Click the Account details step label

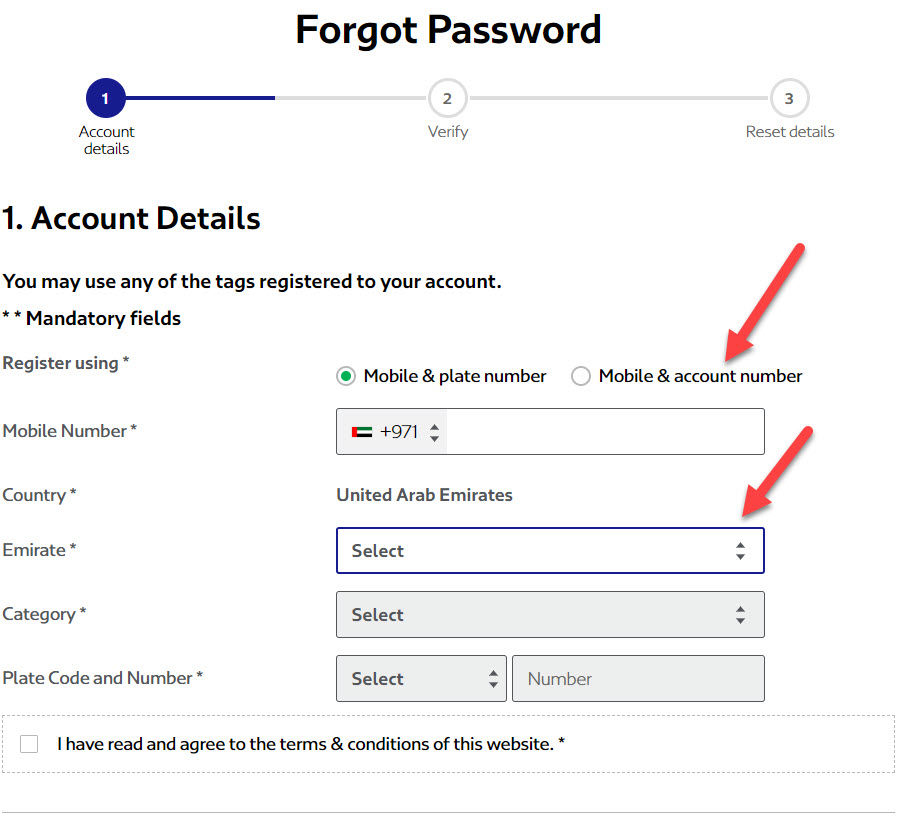106,140
